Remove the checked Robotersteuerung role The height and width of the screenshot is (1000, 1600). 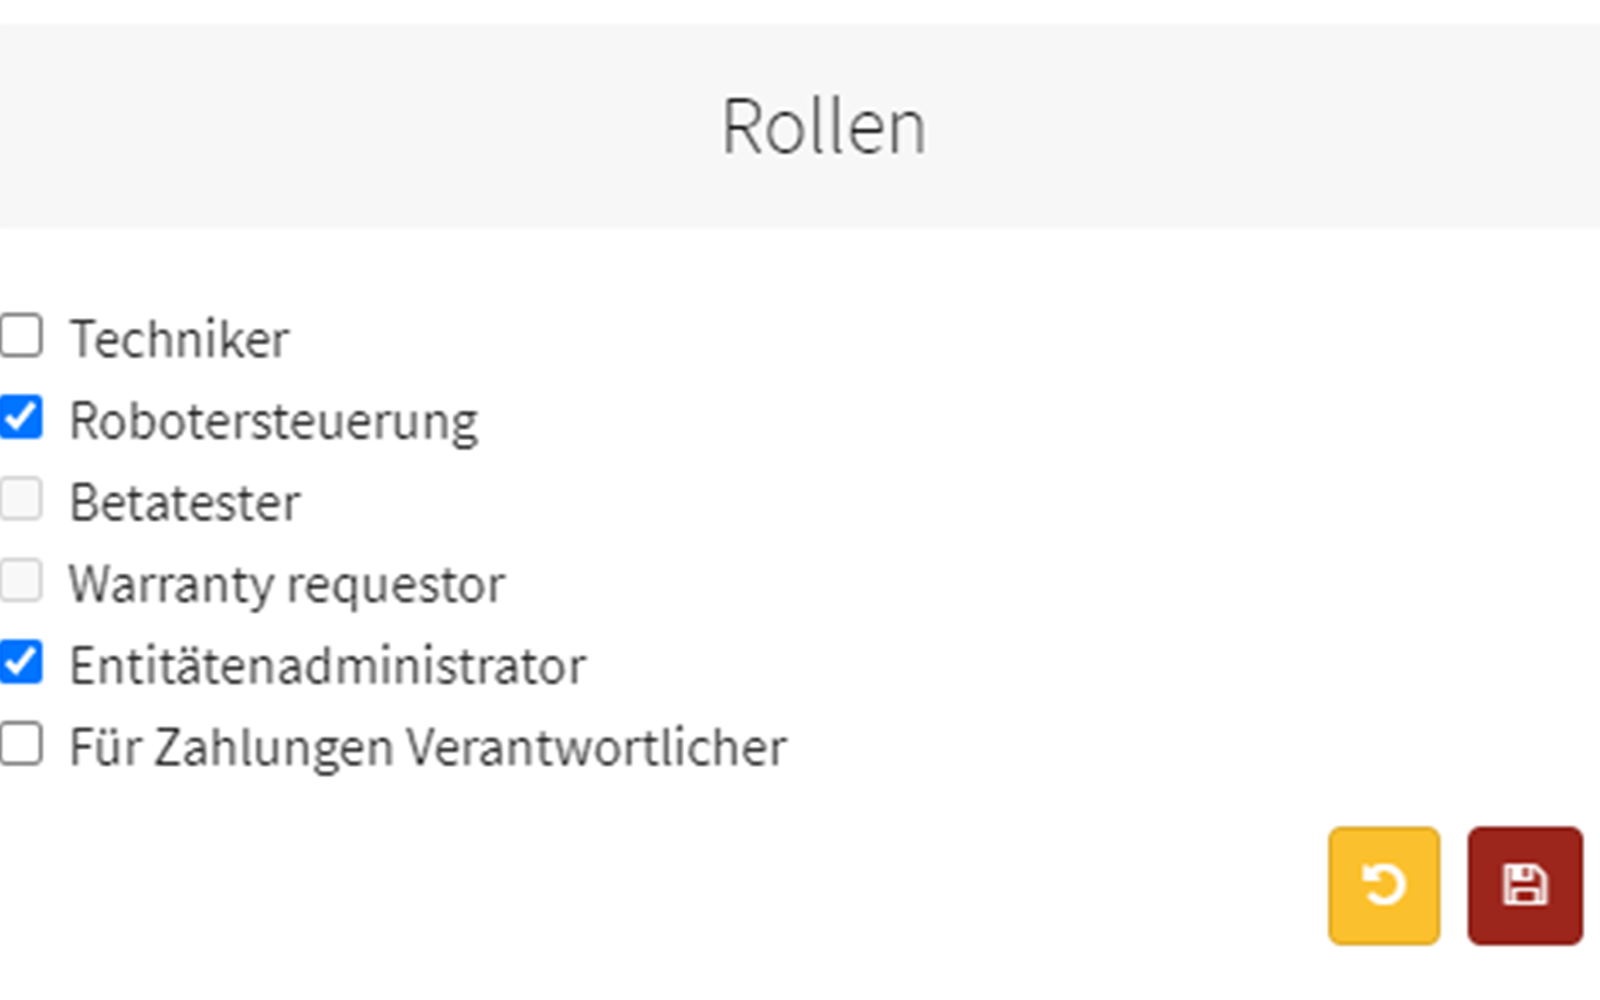pos(21,418)
